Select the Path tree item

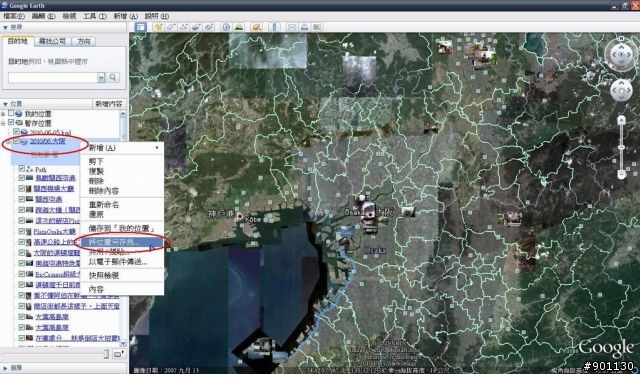[x=41, y=169]
